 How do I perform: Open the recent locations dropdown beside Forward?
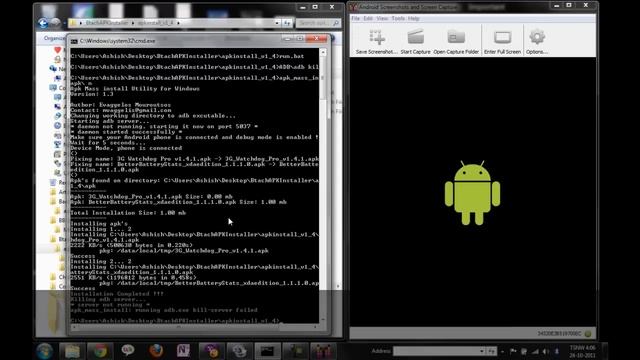click(64, 23)
